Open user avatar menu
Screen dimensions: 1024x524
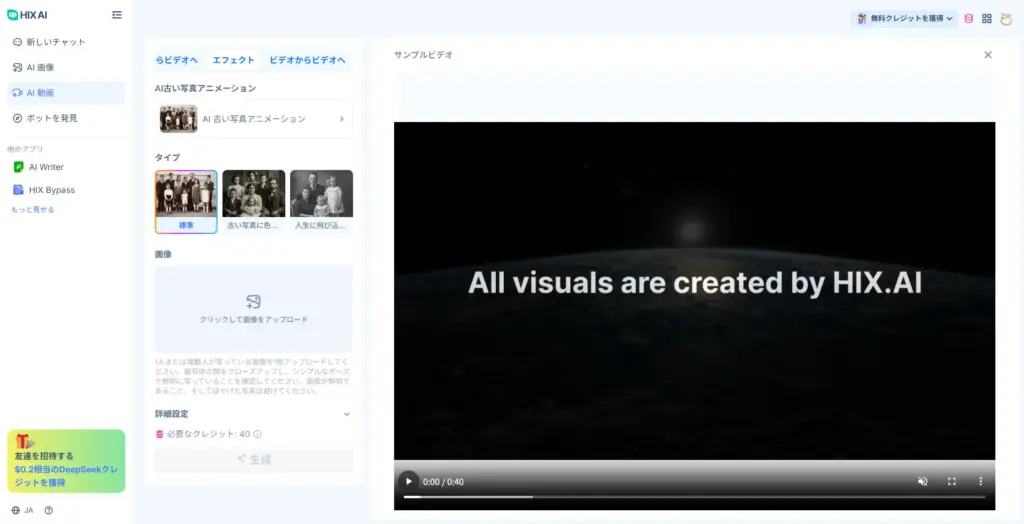pyautogui.click(x=1006, y=18)
